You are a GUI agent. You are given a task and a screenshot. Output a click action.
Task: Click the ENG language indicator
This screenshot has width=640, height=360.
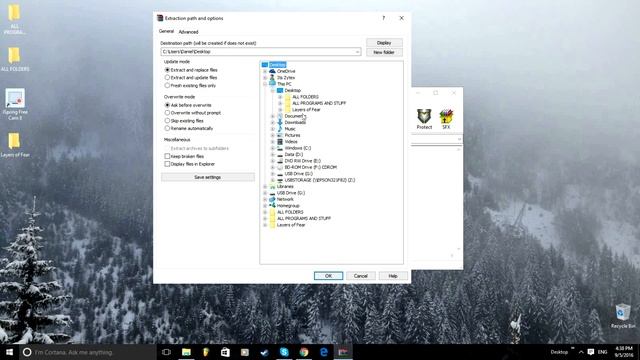602,352
